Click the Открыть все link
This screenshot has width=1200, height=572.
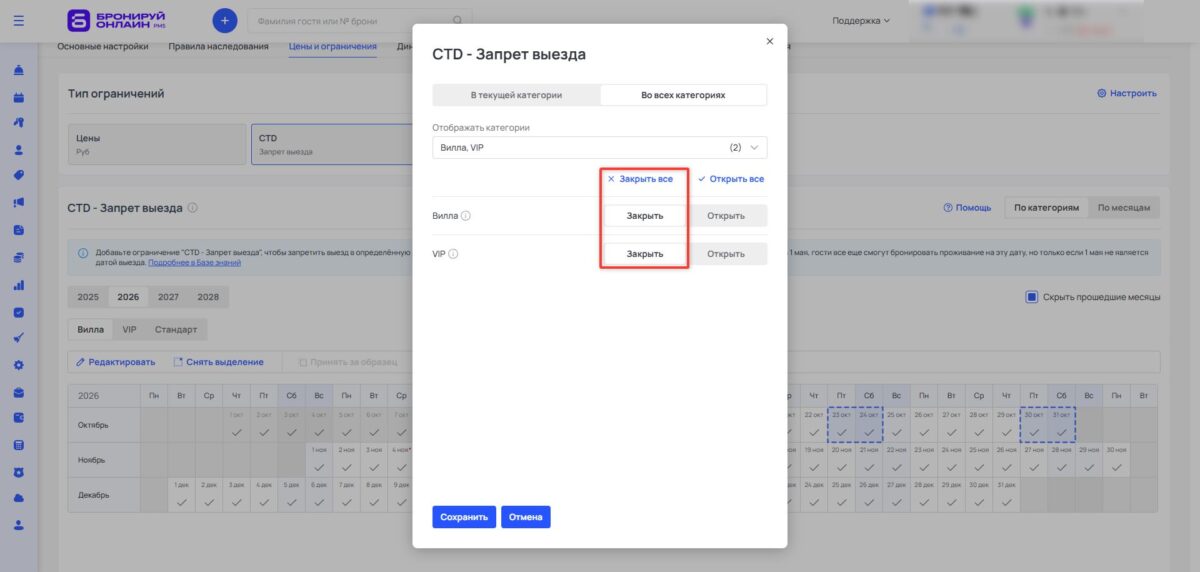click(x=731, y=179)
